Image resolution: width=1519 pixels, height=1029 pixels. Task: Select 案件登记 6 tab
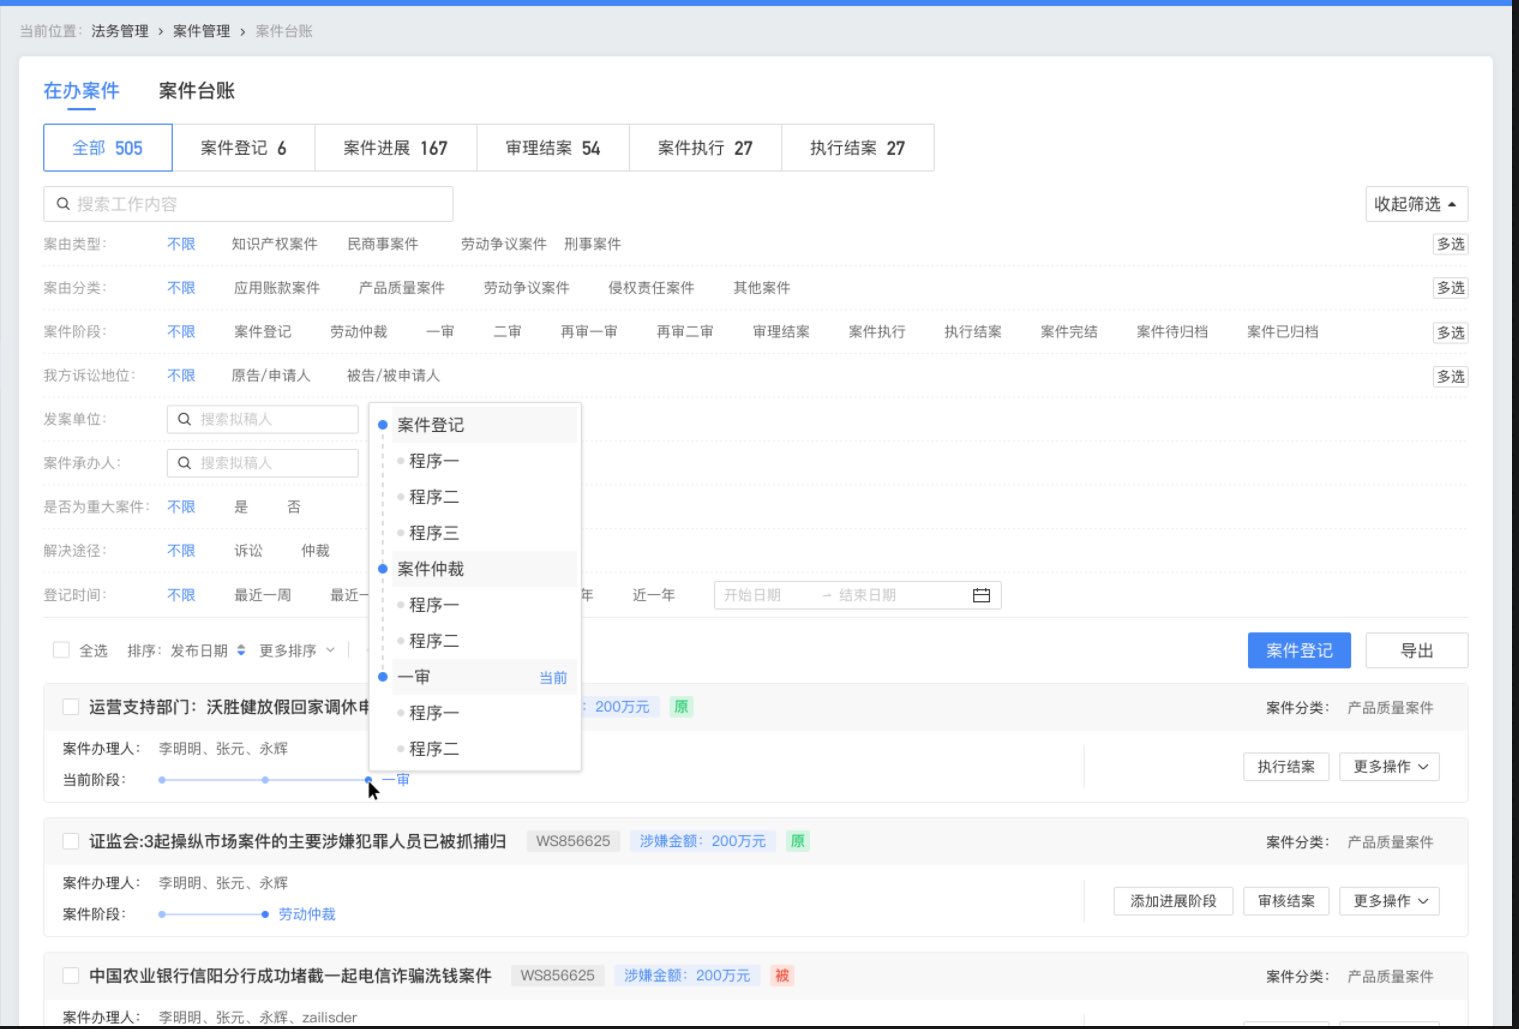(243, 148)
